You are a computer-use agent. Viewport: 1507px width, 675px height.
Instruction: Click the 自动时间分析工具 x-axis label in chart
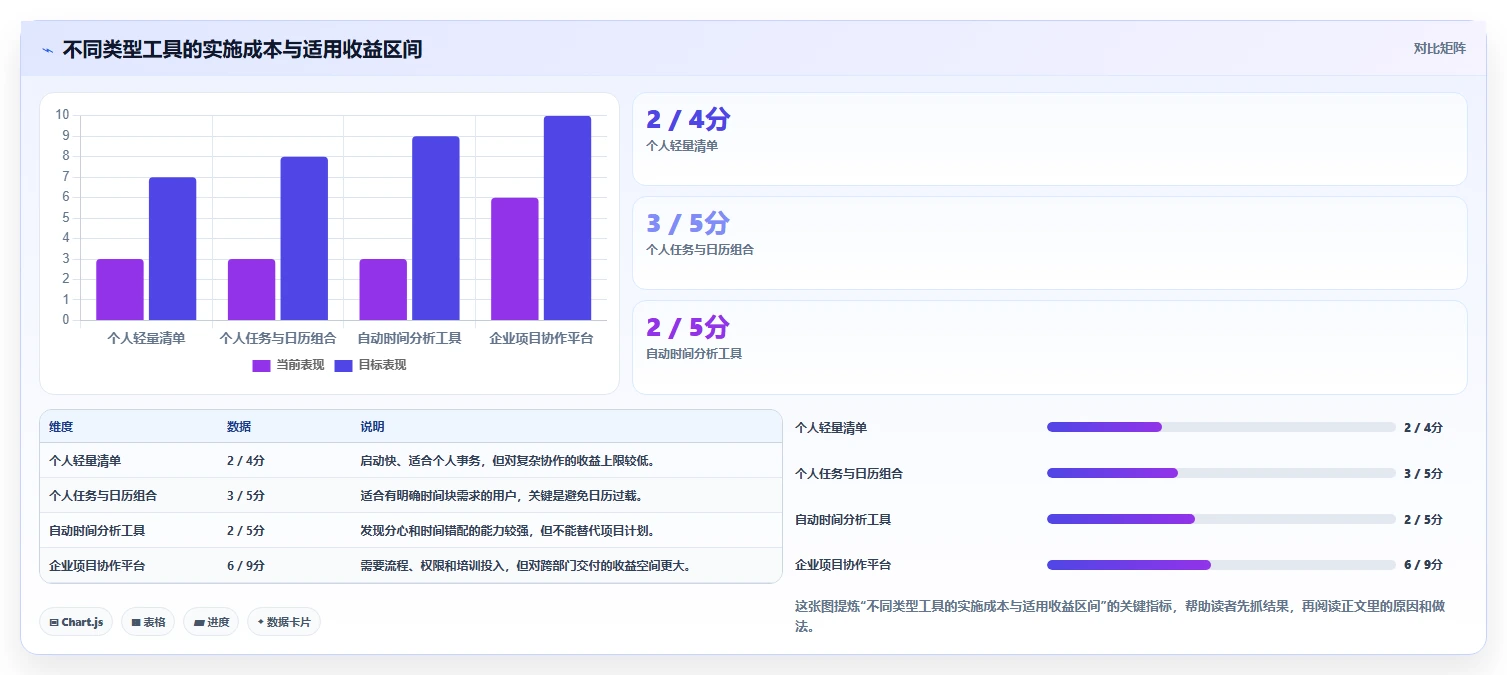click(409, 339)
